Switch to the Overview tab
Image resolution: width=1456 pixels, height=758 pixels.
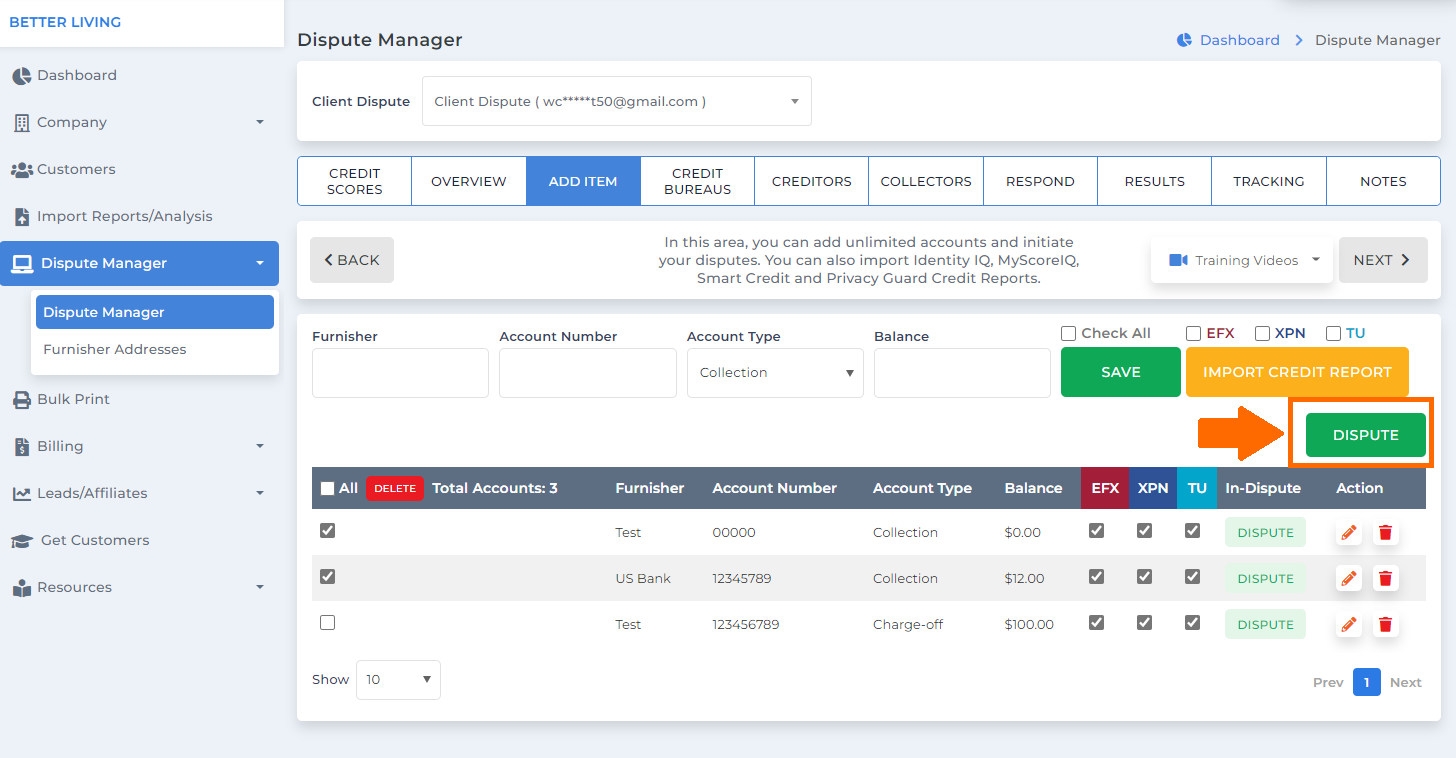(469, 181)
